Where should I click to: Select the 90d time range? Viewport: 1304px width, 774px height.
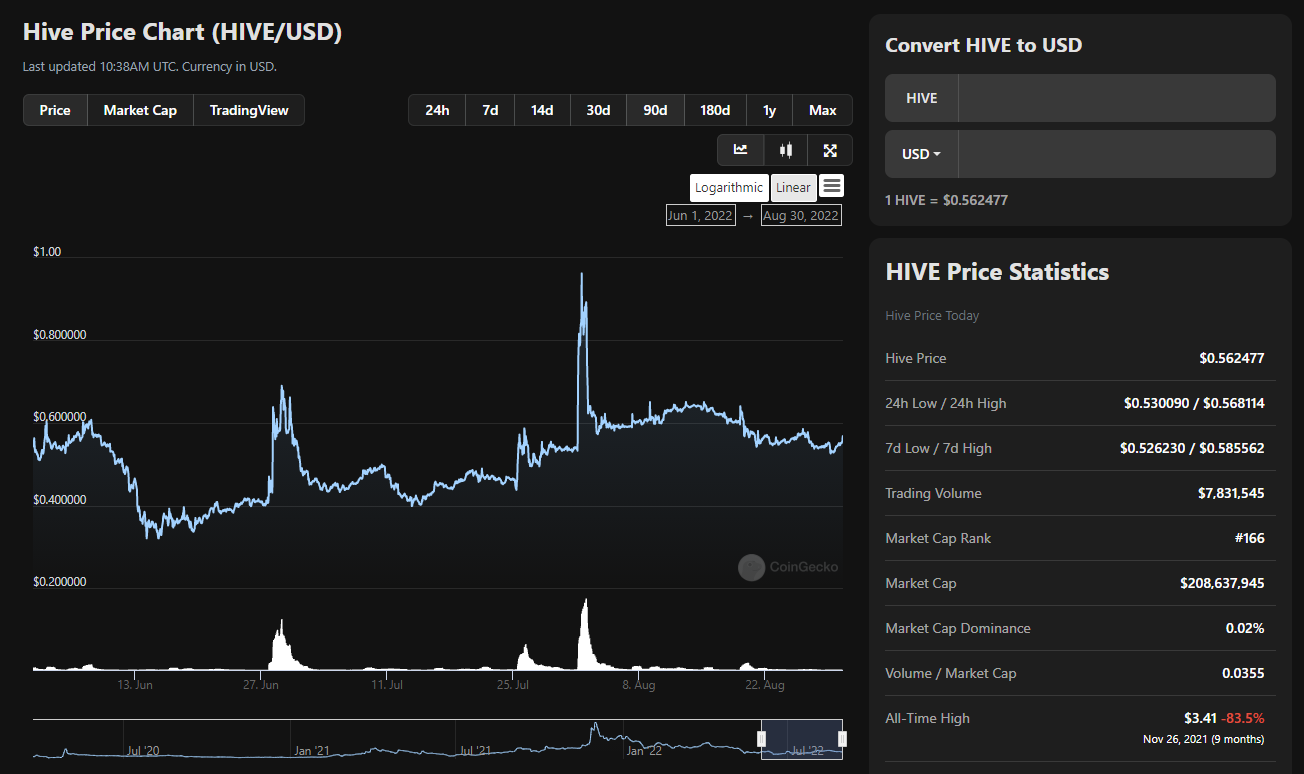[x=655, y=110]
